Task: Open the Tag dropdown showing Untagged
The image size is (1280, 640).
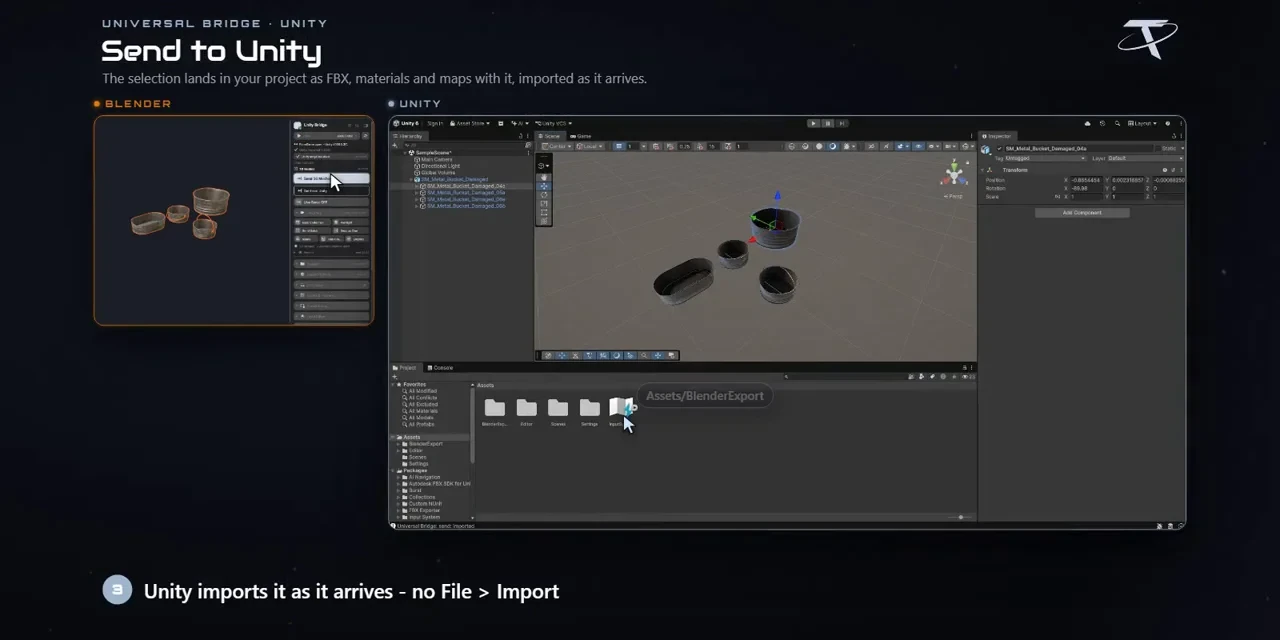Action: coord(1045,158)
